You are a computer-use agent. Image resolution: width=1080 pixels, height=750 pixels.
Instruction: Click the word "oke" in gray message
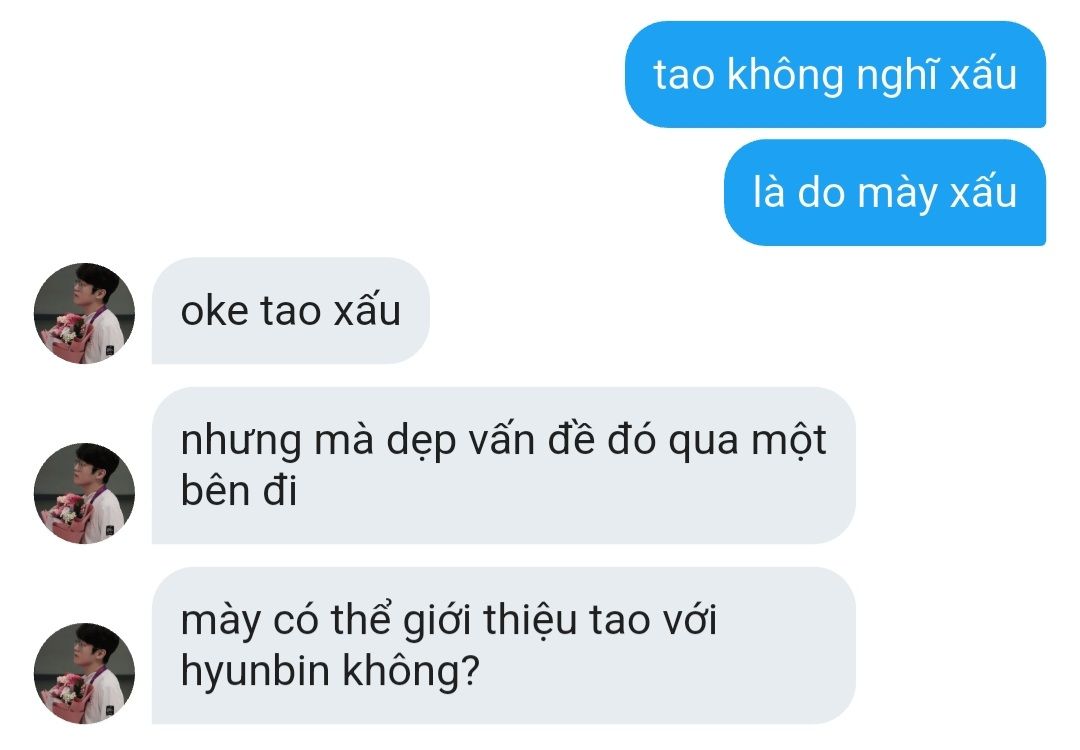[x=214, y=311]
